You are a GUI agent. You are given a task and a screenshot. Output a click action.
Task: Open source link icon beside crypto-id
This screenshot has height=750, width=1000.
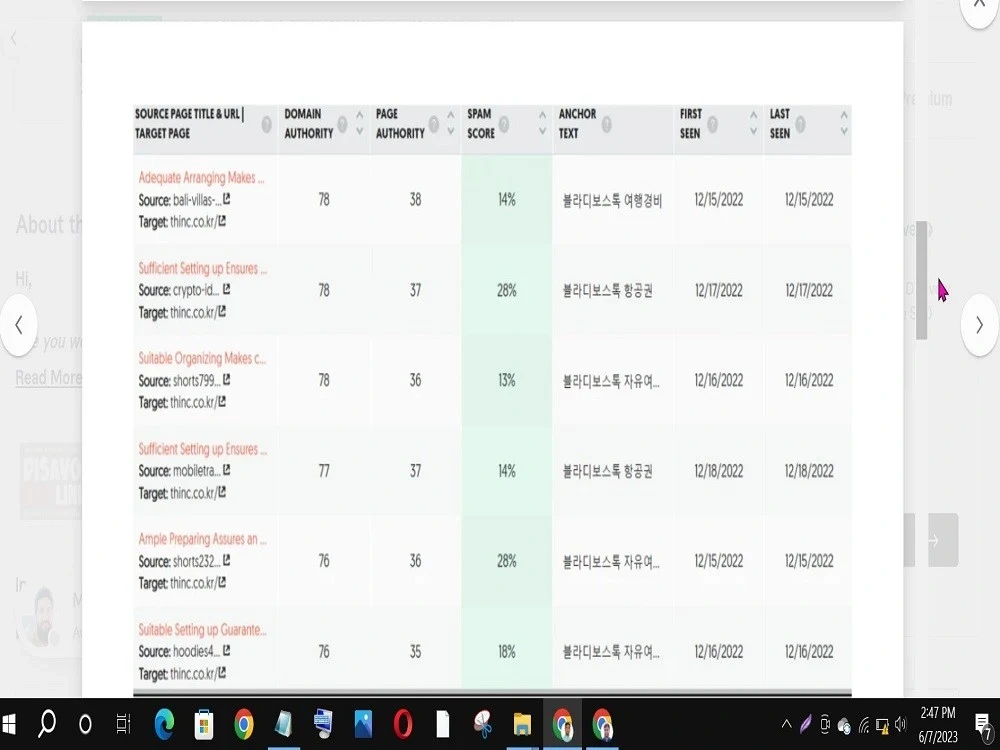click(226, 290)
